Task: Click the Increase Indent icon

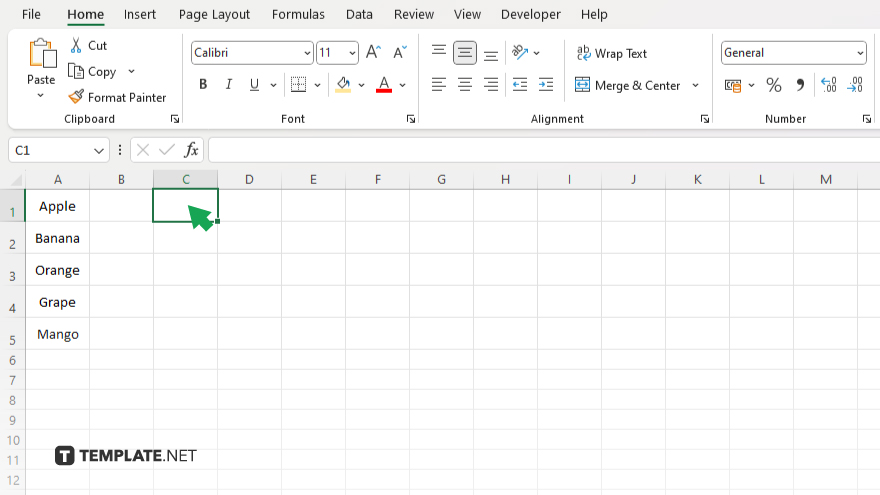Action: tap(545, 85)
